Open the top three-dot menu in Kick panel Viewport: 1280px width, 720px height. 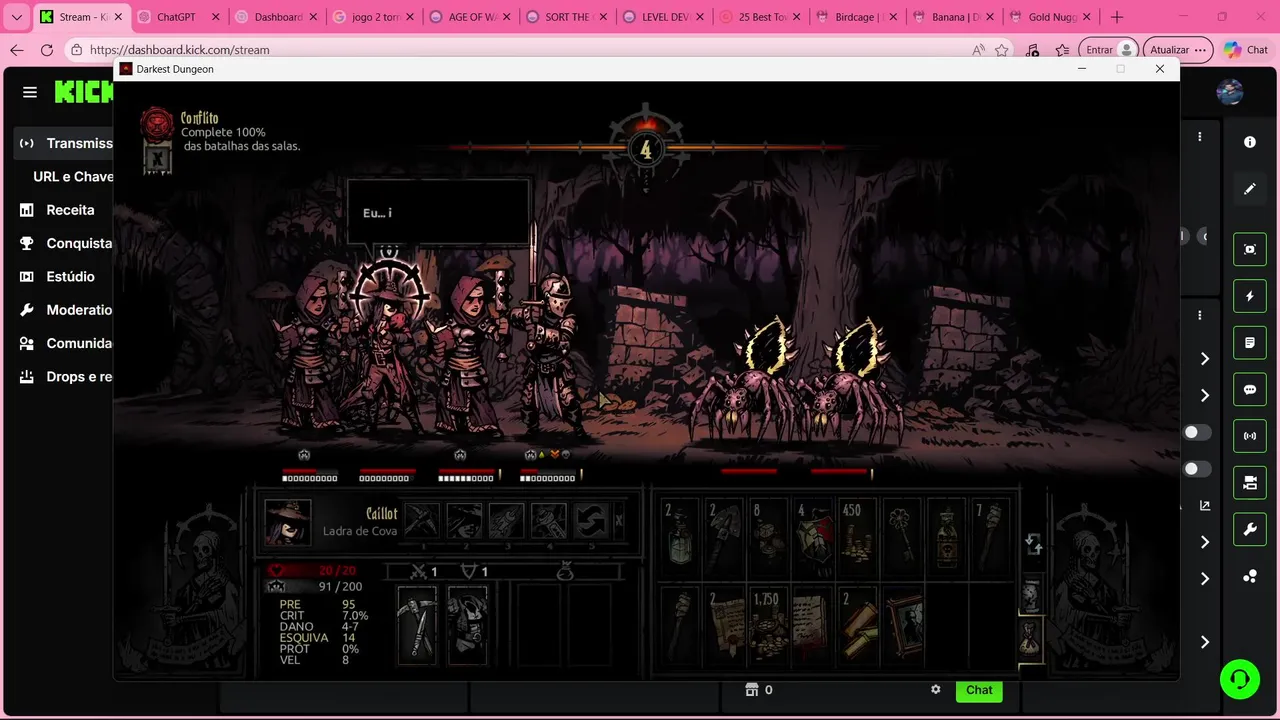(x=1200, y=137)
